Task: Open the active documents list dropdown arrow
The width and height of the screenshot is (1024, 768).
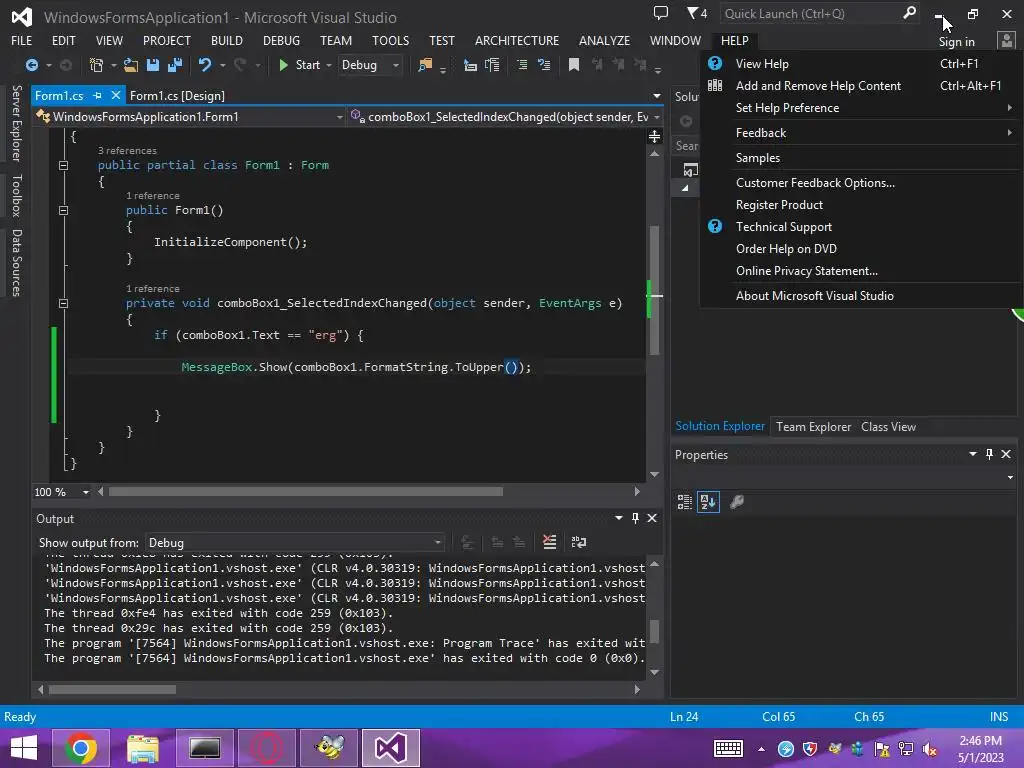Action: click(x=657, y=96)
